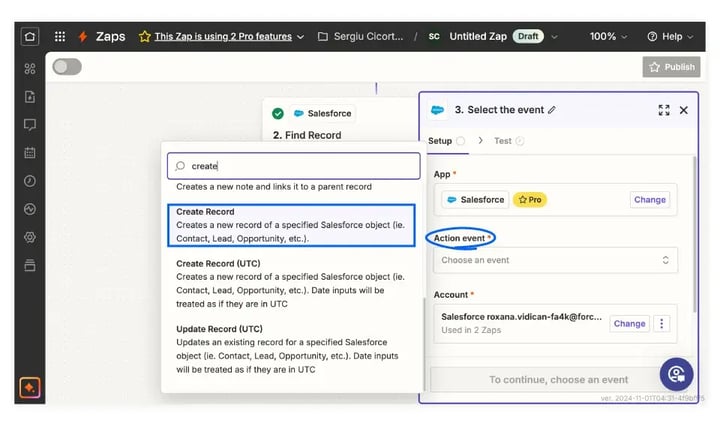This screenshot has height=426, width=720.
Task: Open the Sergiu Cicort folder breadcrumb
Action: coord(368,36)
